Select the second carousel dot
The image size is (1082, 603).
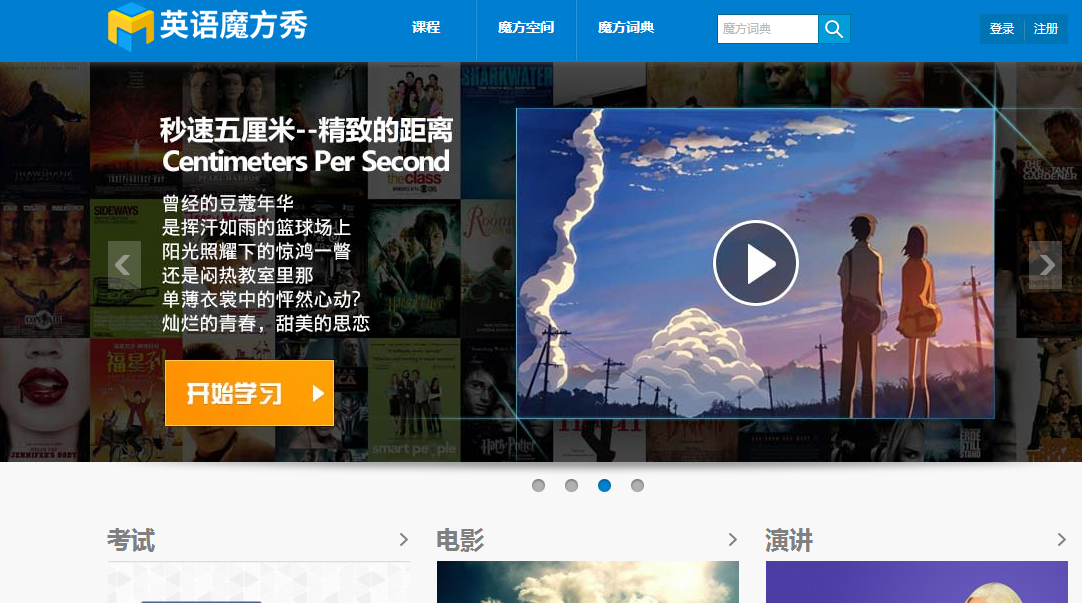tap(571, 486)
